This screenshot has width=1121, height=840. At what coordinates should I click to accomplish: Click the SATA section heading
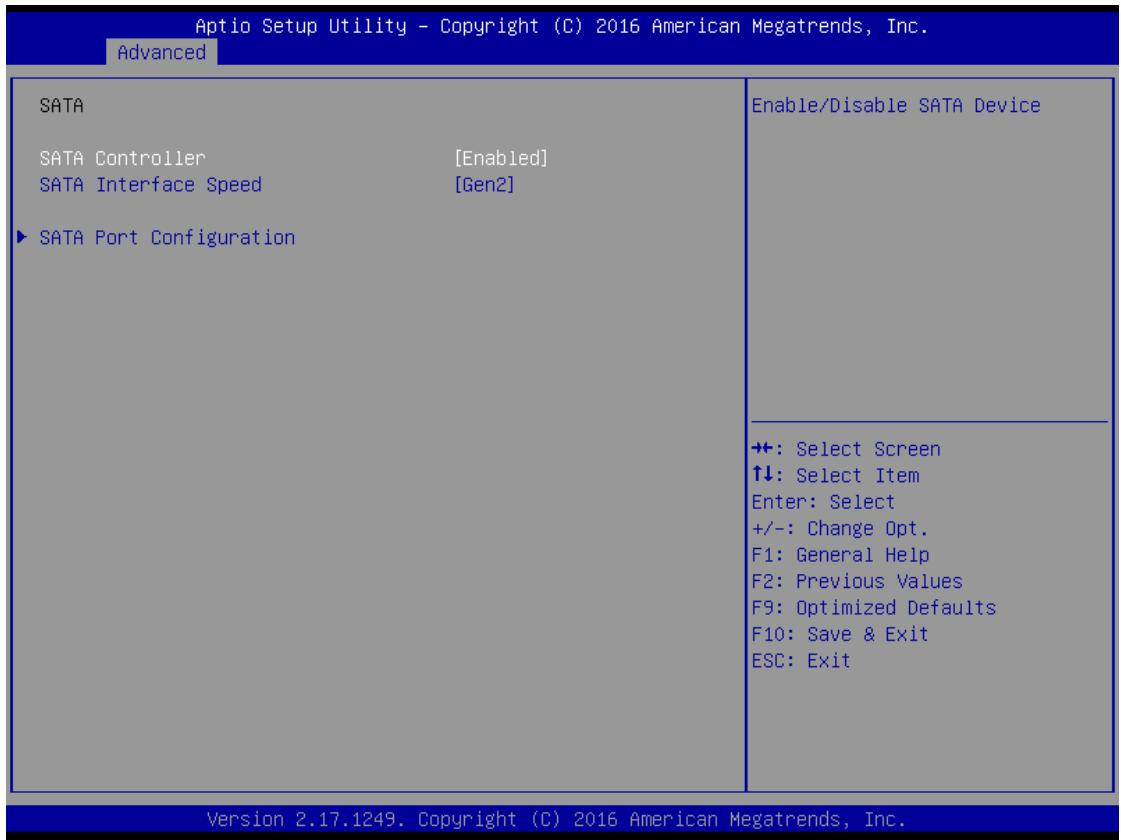(61, 106)
